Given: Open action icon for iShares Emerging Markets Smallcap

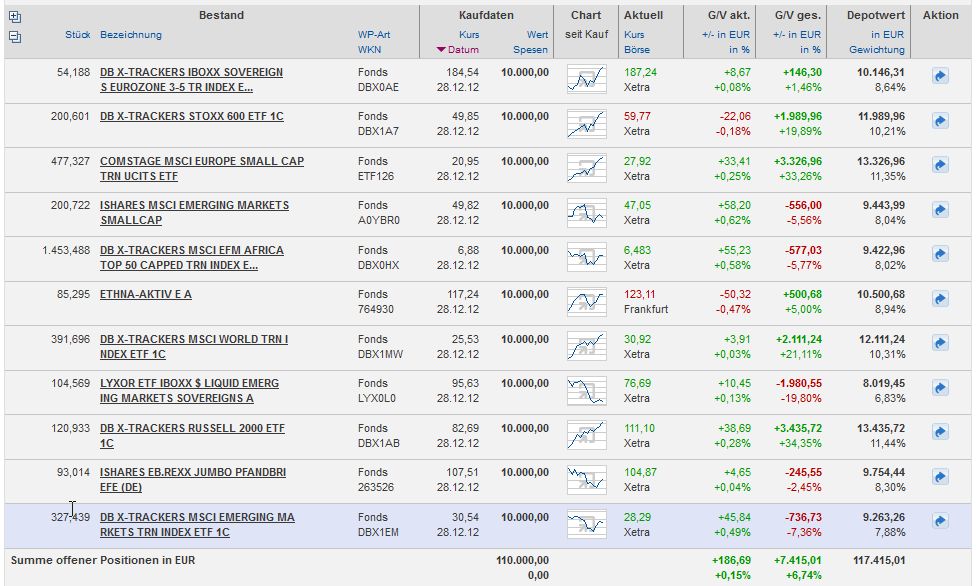Looking at the screenshot, I should (940, 209).
